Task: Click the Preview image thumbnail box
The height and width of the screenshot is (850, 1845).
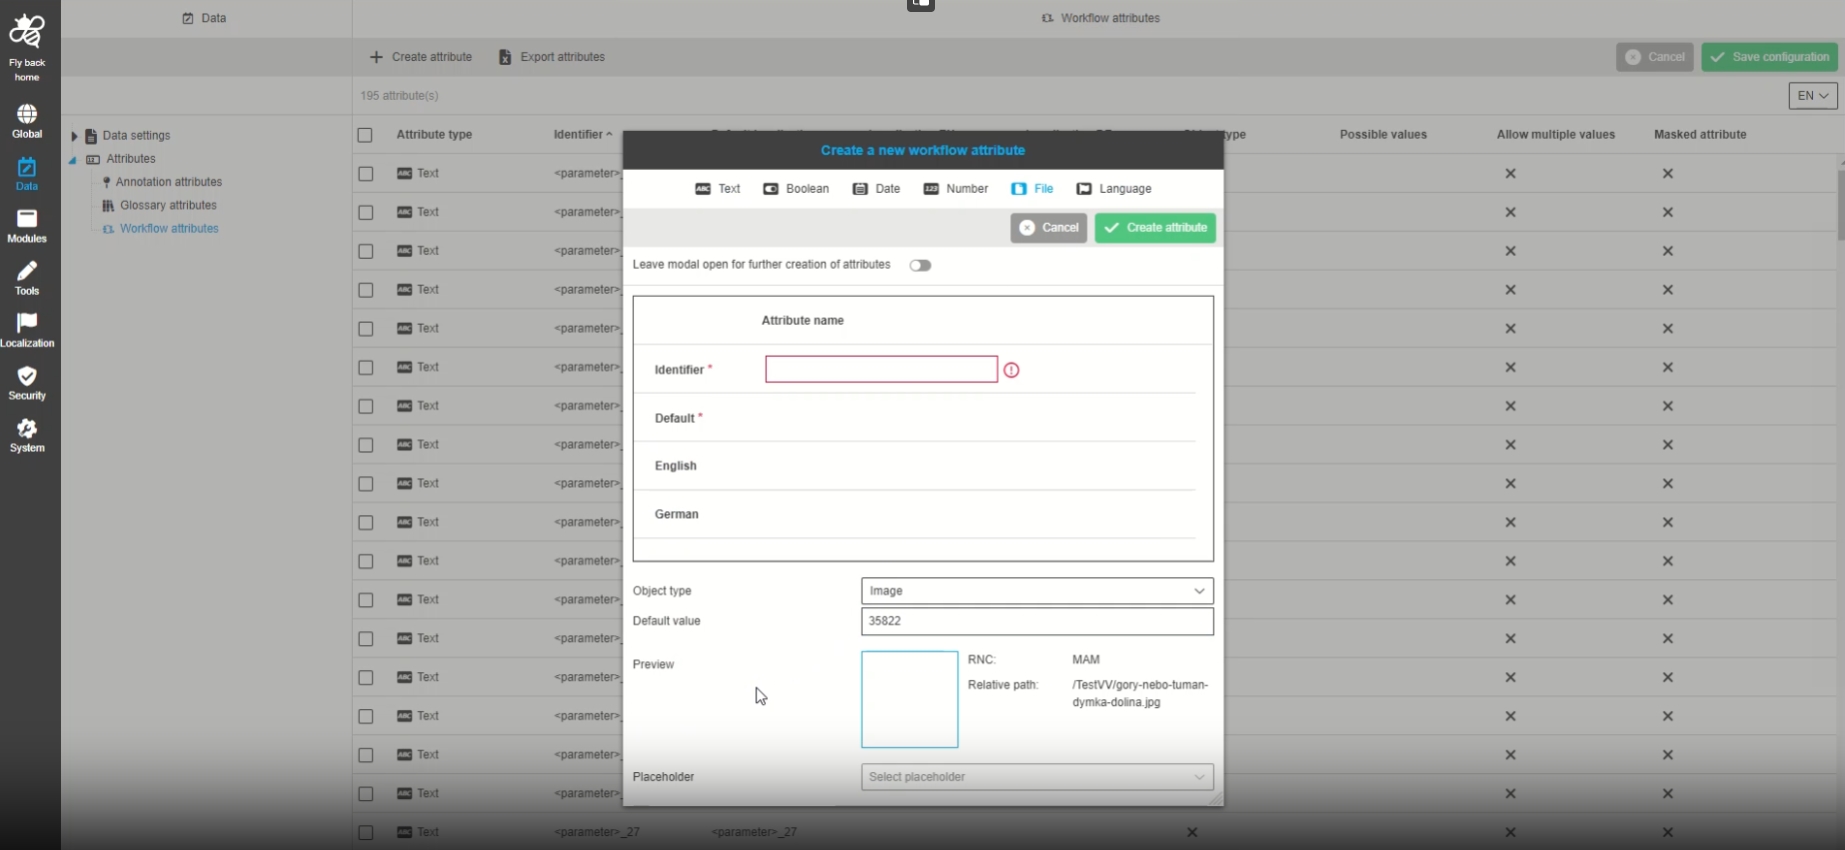Action: [x=910, y=700]
